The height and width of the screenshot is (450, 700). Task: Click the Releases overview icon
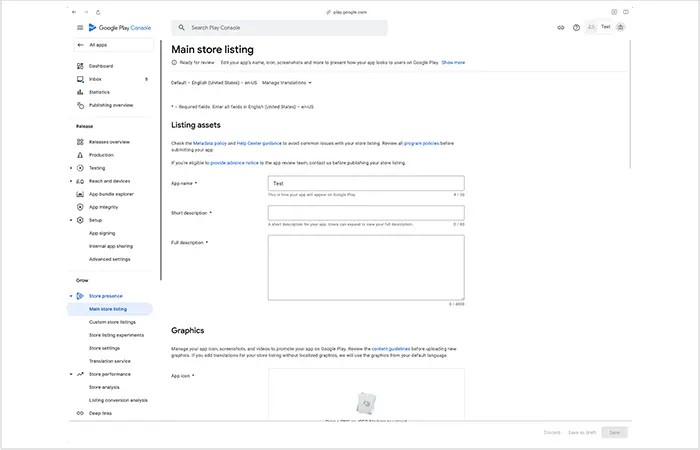(80, 142)
